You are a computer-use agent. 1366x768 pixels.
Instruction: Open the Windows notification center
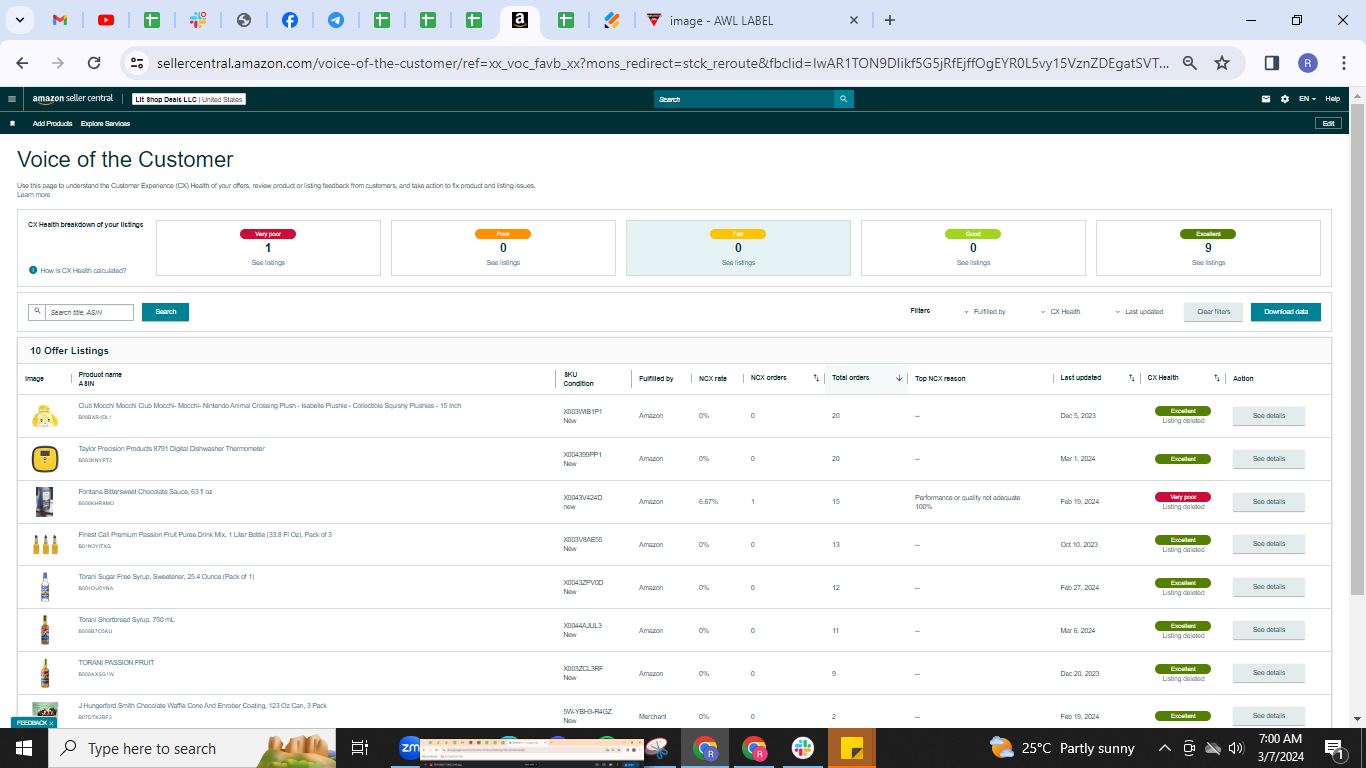(x=1334, y=748)
